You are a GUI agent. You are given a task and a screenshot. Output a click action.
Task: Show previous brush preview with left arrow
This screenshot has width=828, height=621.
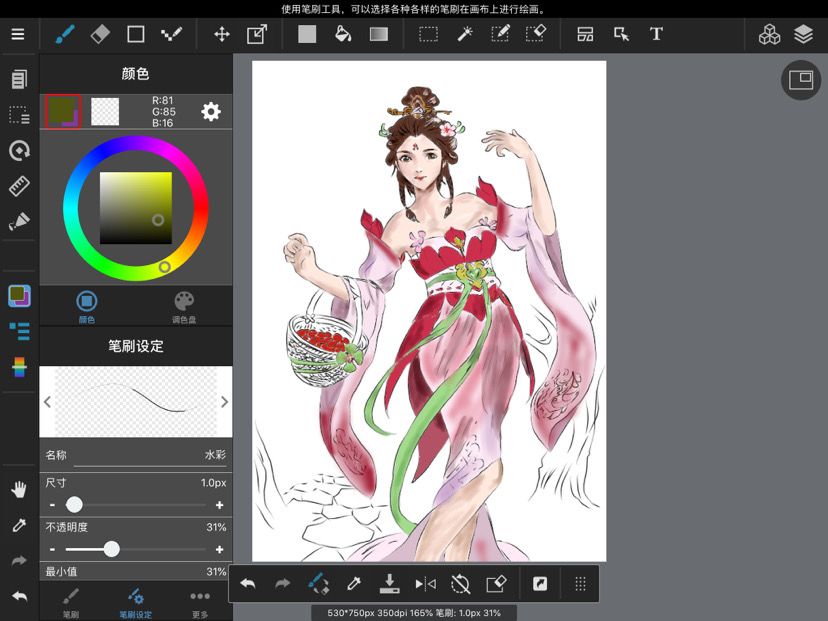click(x=48, y=402)
